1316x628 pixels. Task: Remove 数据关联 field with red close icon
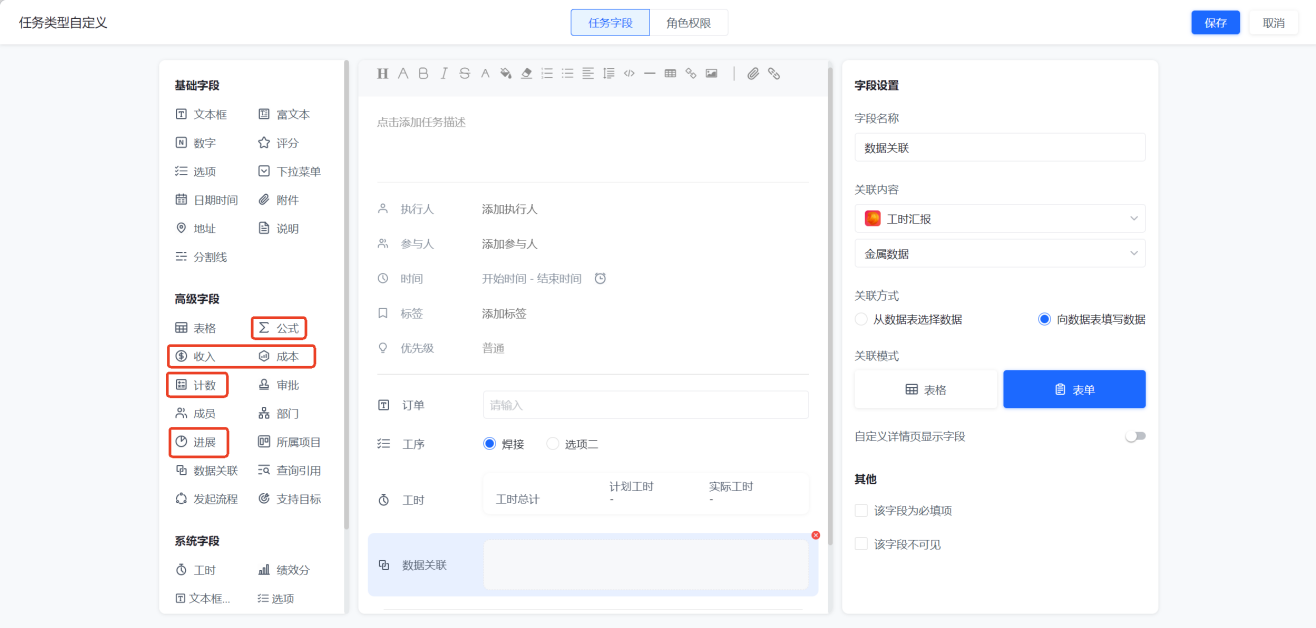[815, 536]
